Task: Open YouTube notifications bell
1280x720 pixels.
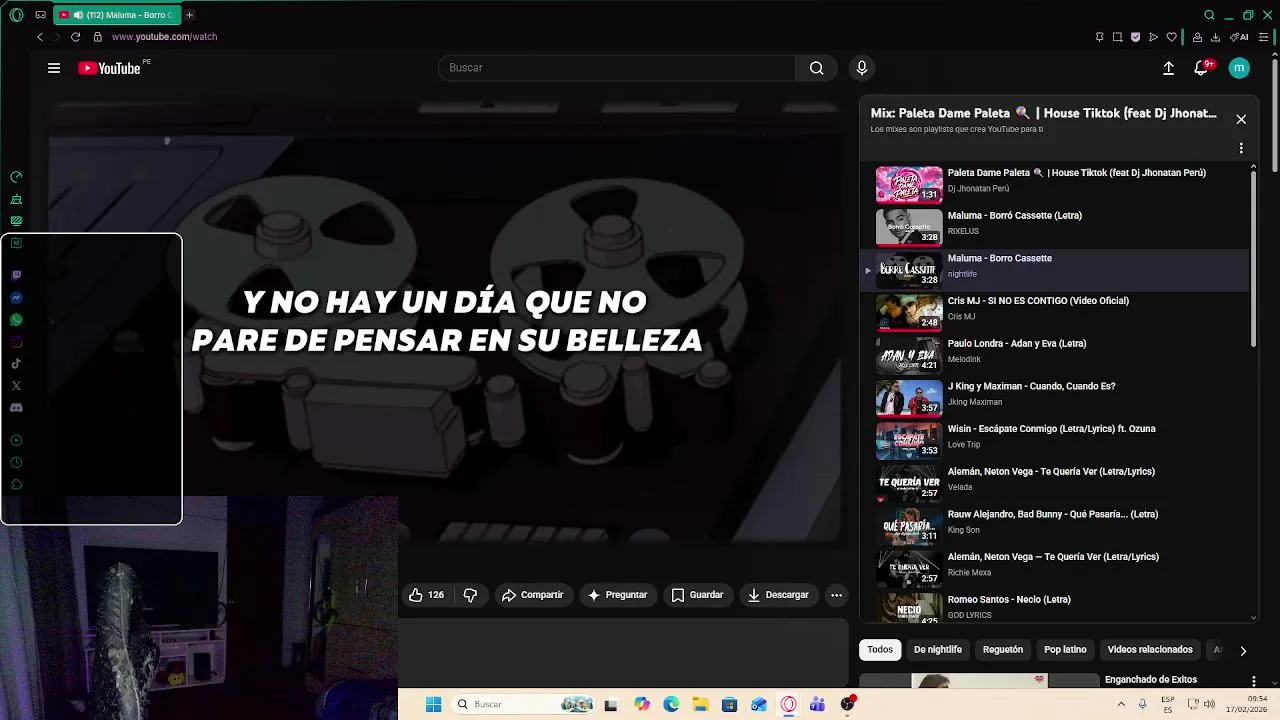Action: pyautogui.click(x=1201, y=68)
